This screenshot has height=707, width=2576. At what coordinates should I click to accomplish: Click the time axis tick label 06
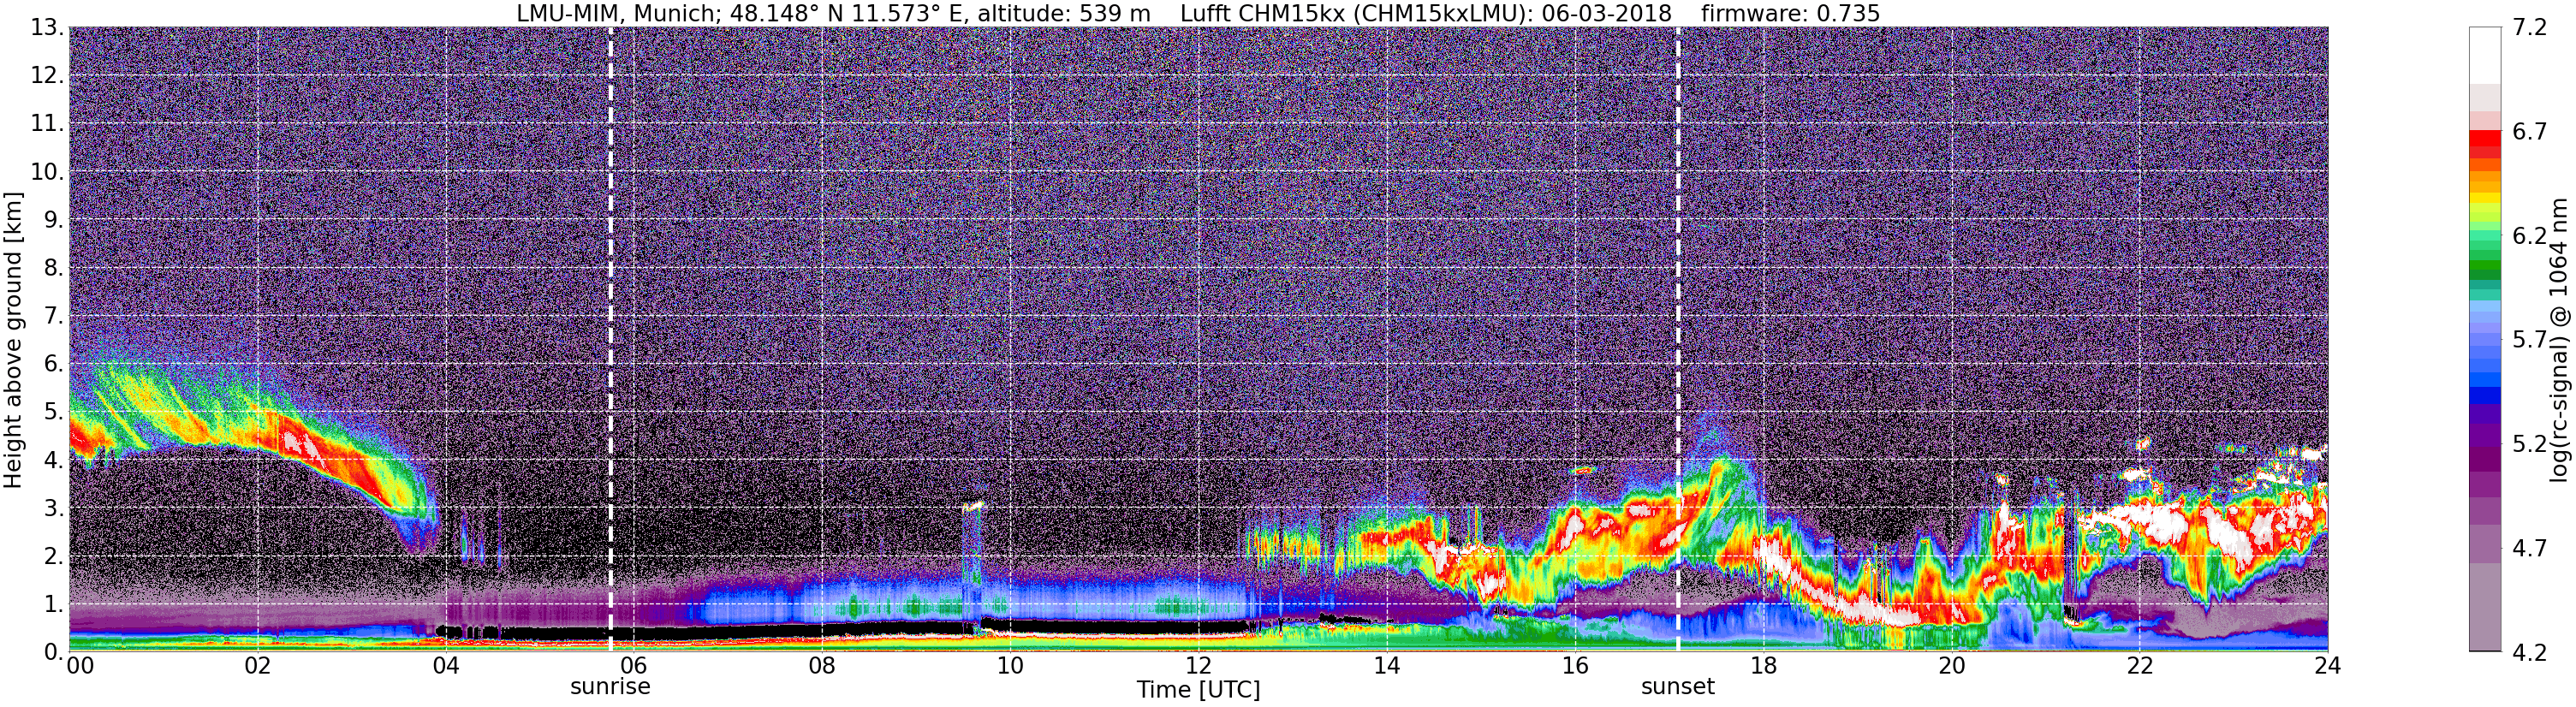[634, 666]
